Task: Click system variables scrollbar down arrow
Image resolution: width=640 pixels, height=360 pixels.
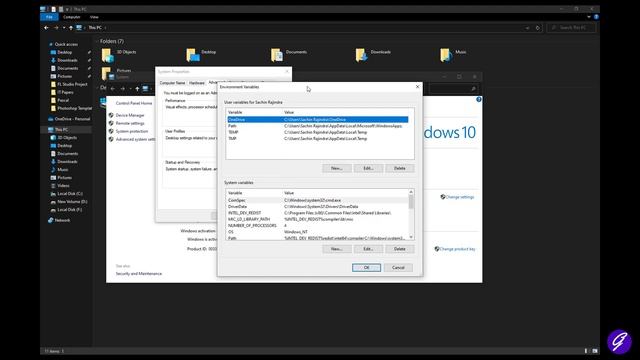Action: tap(411, 237)
